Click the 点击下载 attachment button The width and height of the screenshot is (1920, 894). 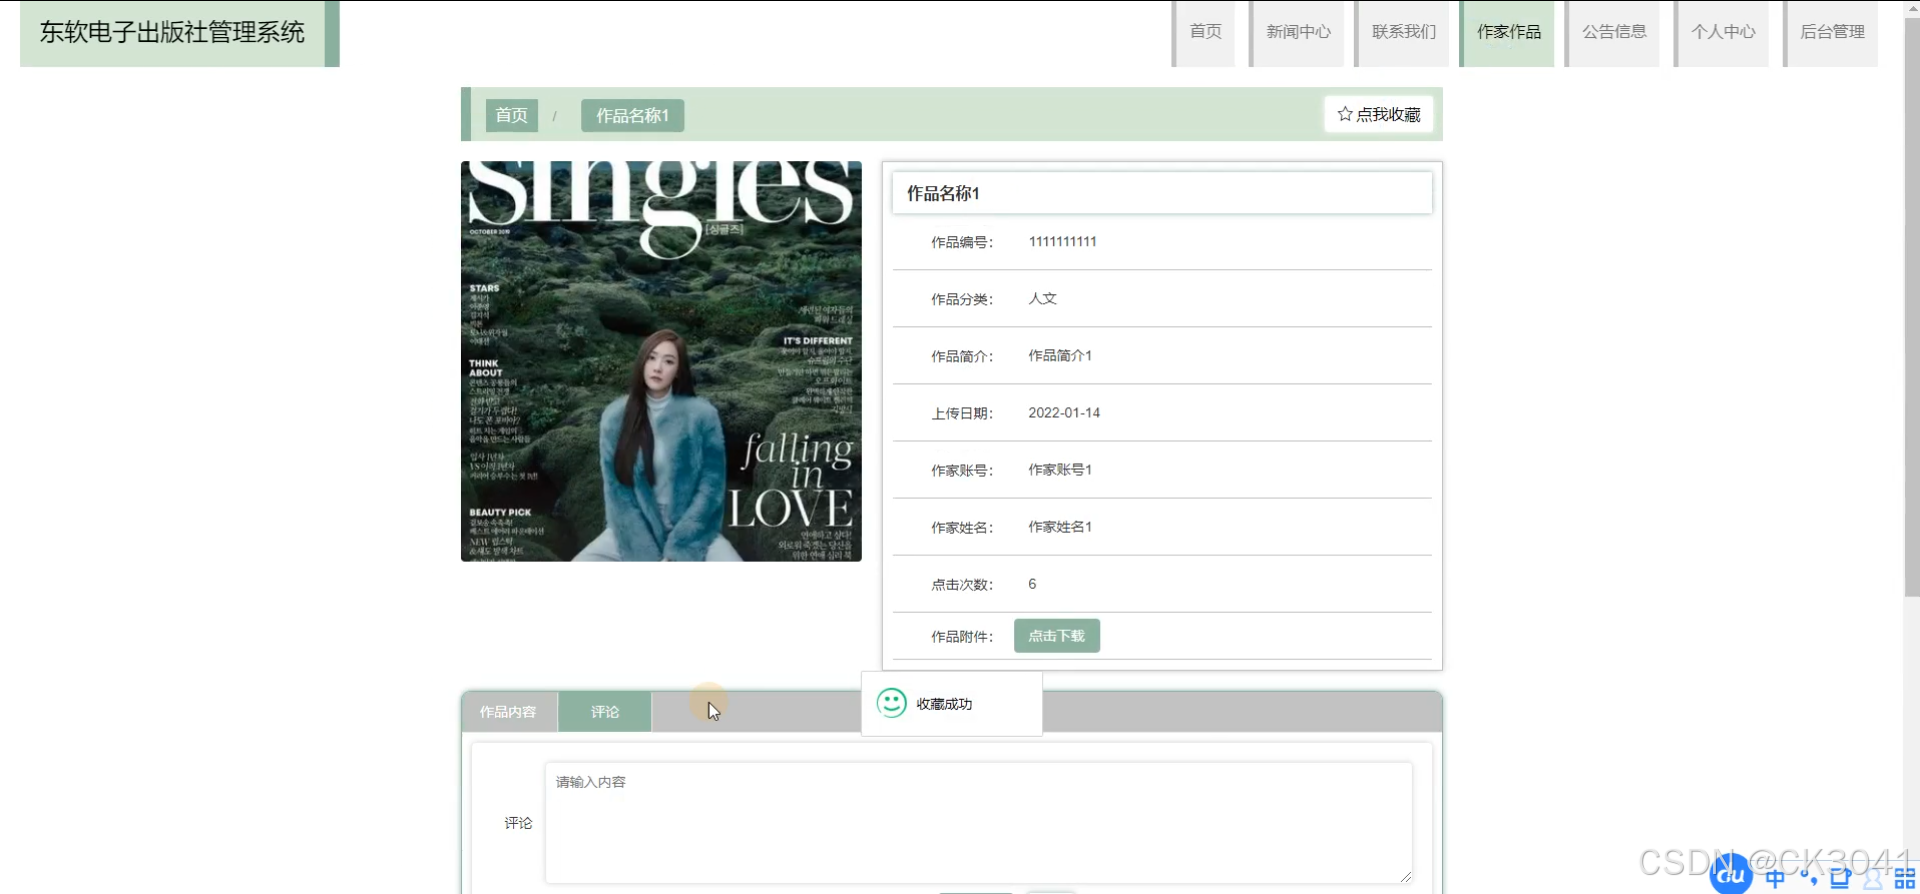coord(1057,636)
